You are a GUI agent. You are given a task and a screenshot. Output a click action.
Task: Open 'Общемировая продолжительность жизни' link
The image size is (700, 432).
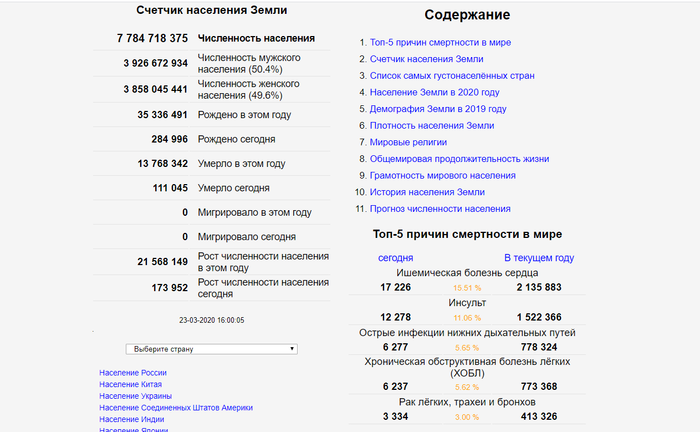(459, 159)
